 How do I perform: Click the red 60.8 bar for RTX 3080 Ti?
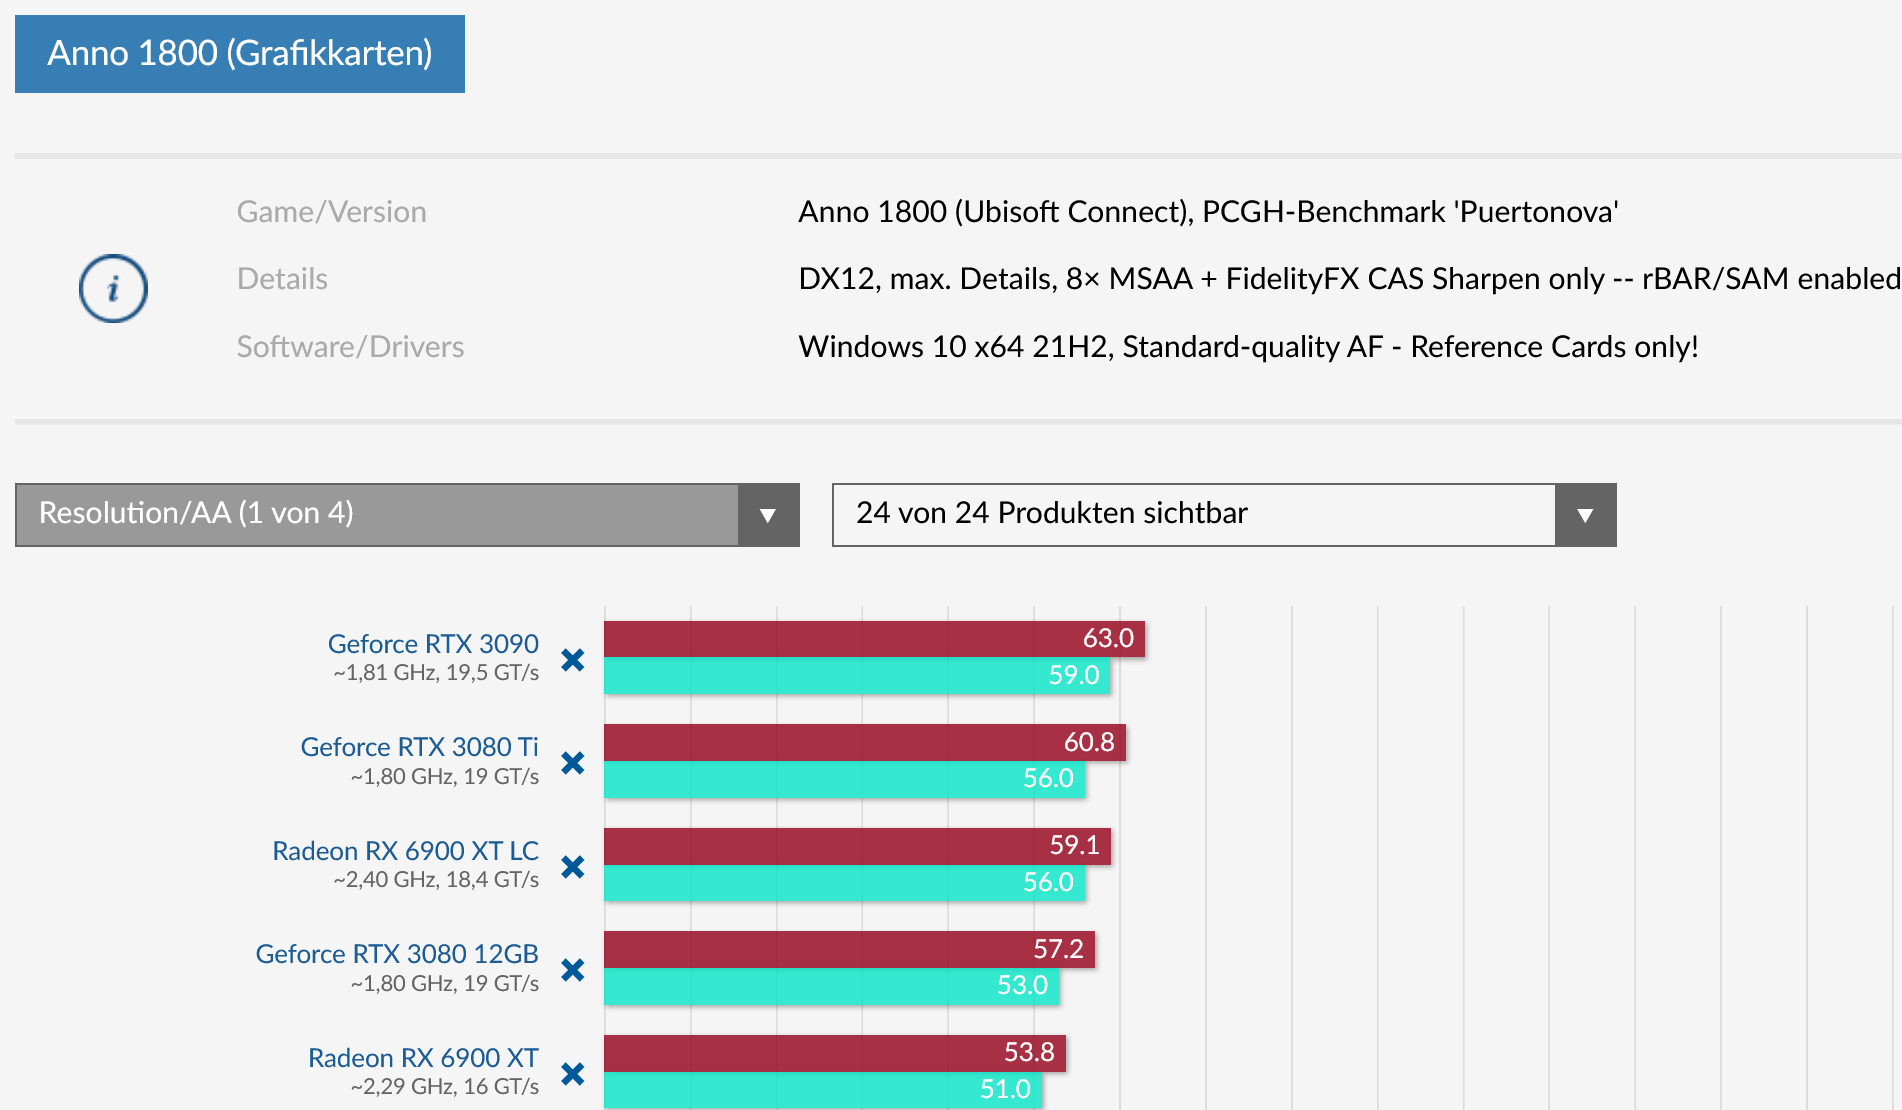point(865,742)
